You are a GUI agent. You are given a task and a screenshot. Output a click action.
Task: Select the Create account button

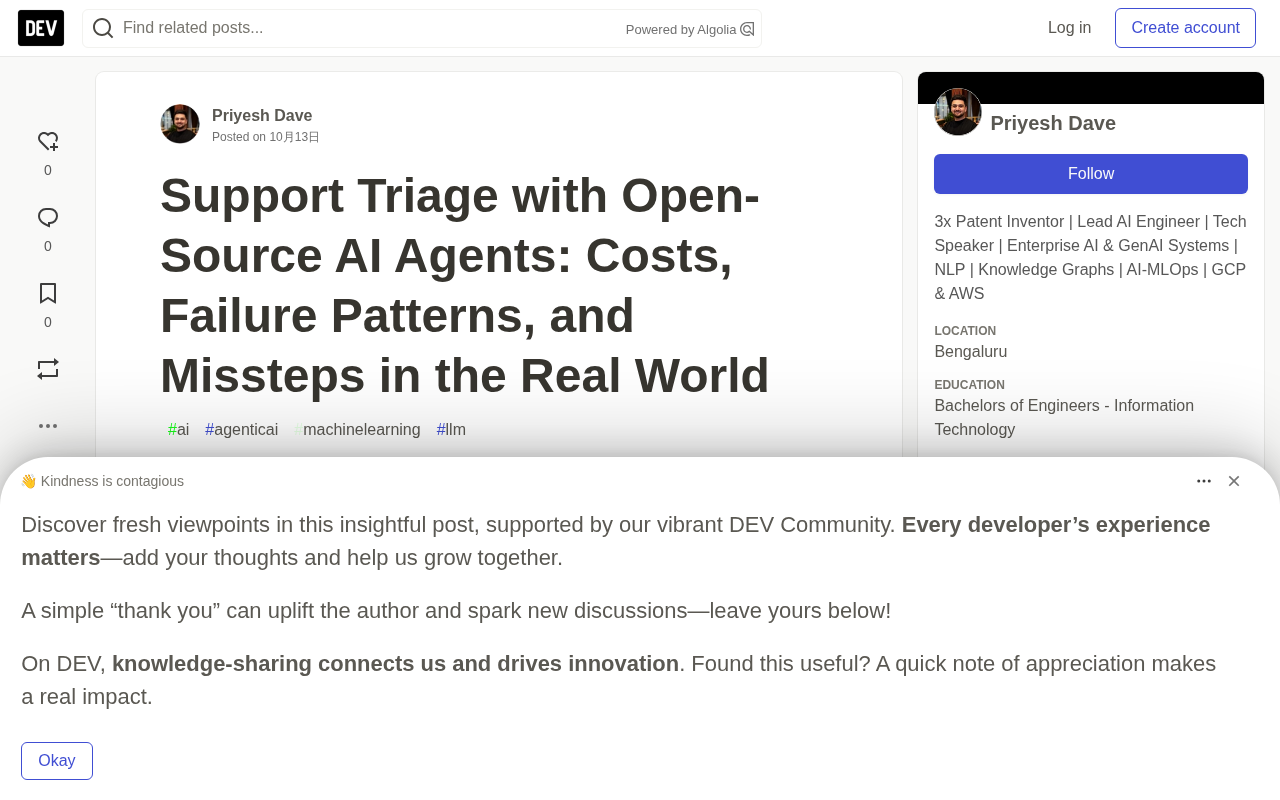1185,28
